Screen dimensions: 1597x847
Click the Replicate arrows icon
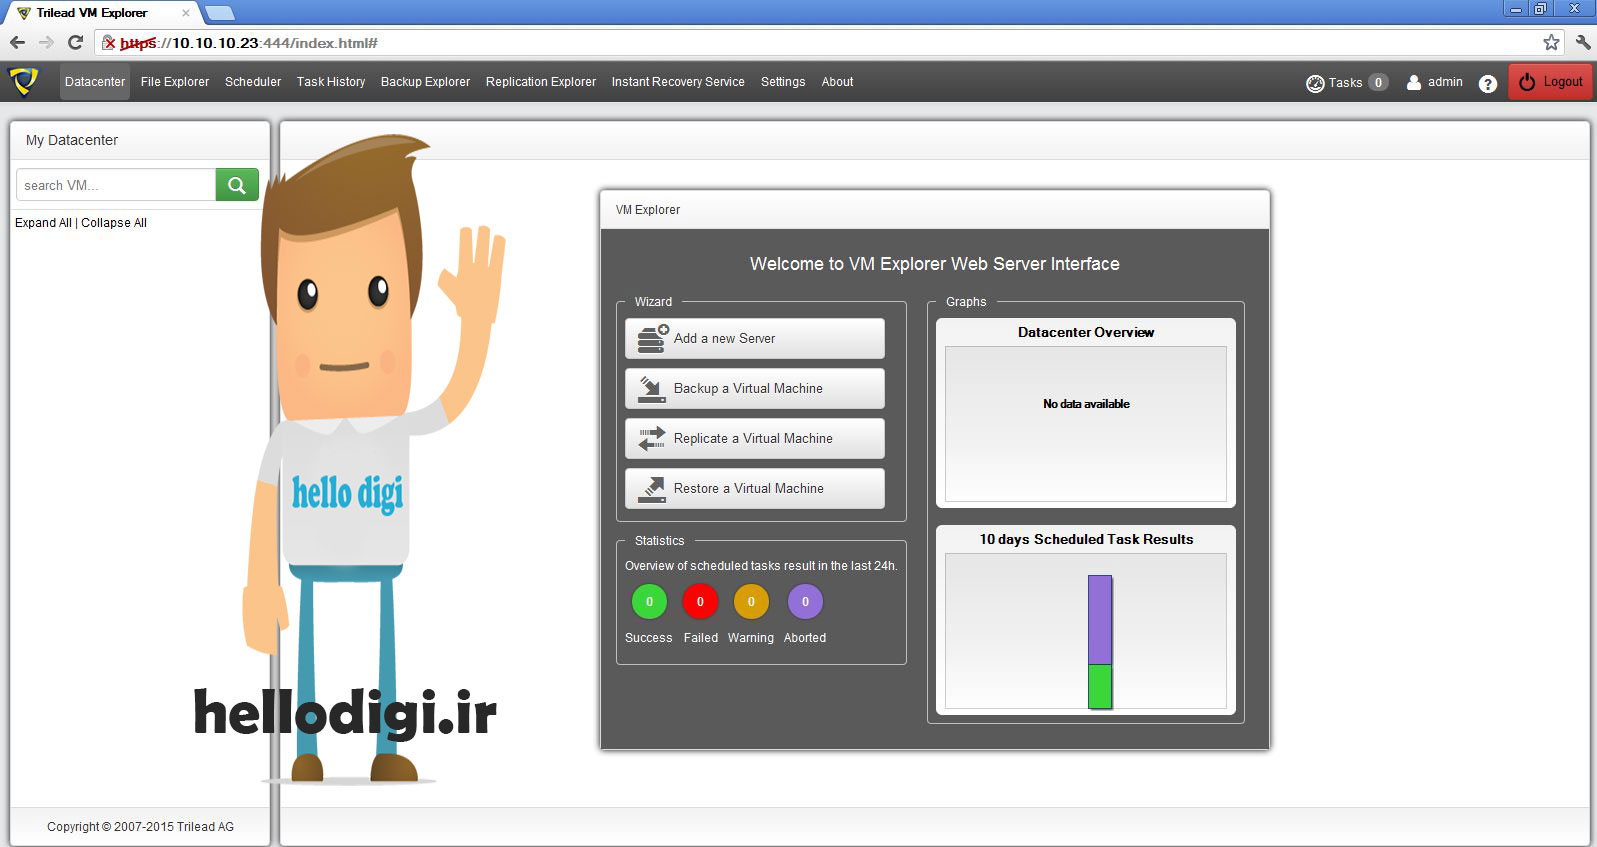(652, 439)
